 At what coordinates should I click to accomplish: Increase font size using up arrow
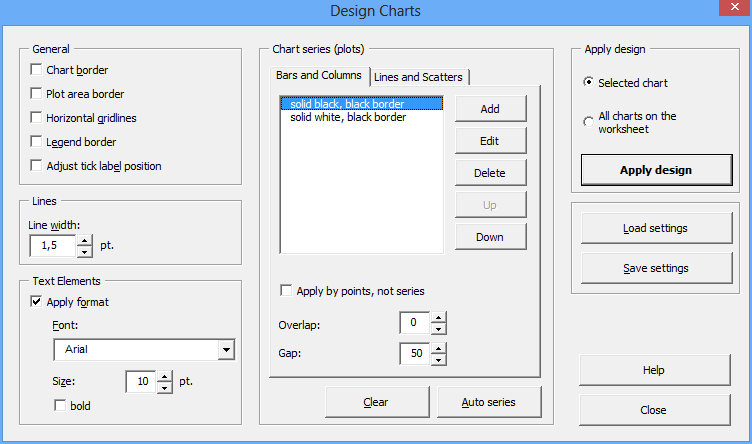(164, 376)
